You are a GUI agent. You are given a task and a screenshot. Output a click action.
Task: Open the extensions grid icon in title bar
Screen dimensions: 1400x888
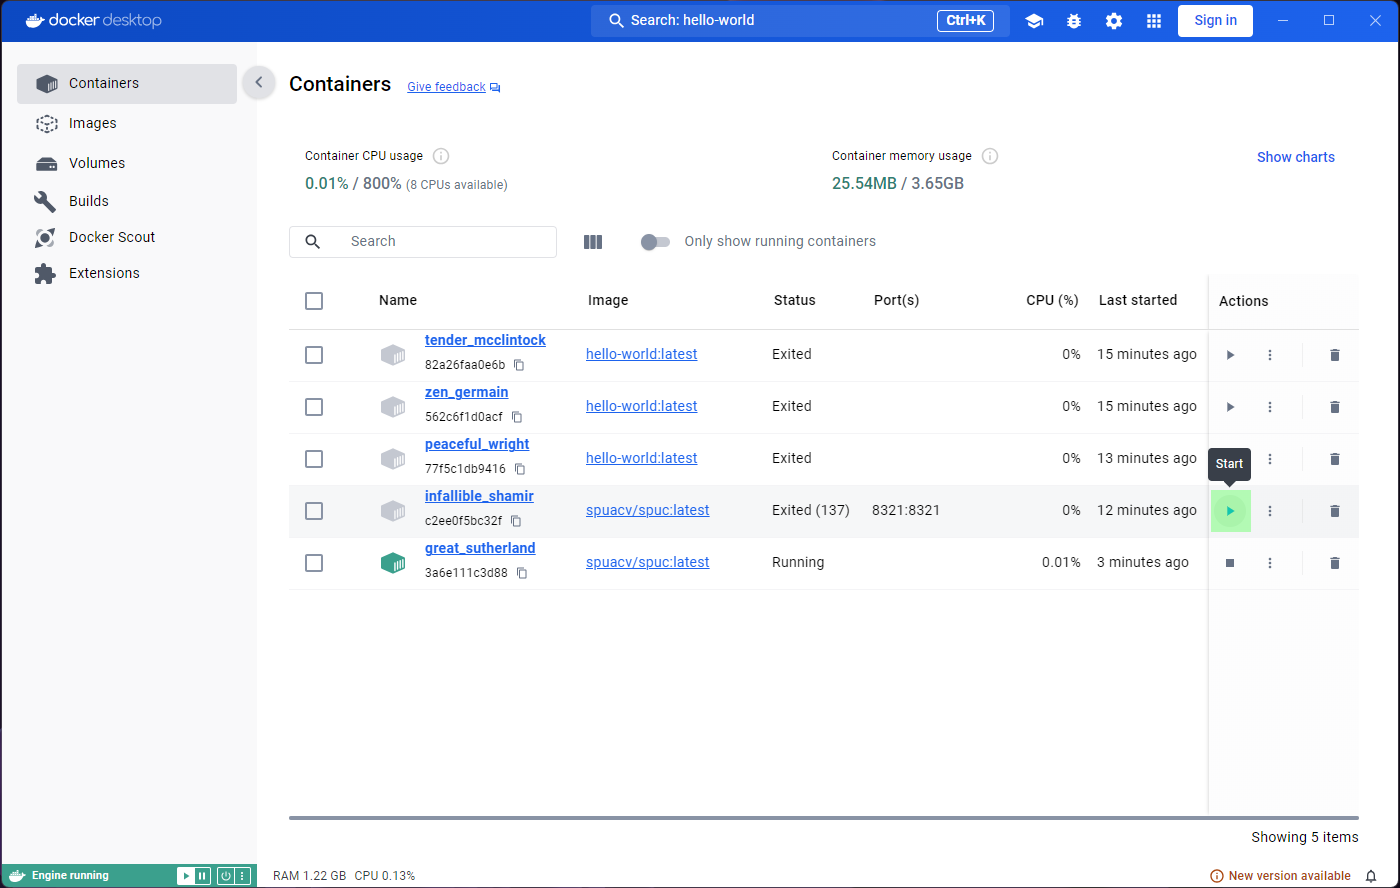click(x=1154, y=20)
